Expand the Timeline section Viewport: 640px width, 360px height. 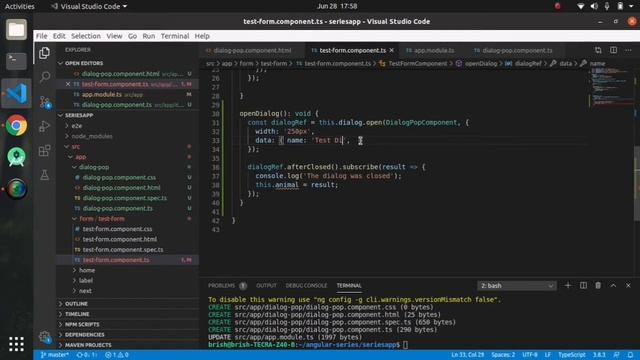click(x=127, y=314)
